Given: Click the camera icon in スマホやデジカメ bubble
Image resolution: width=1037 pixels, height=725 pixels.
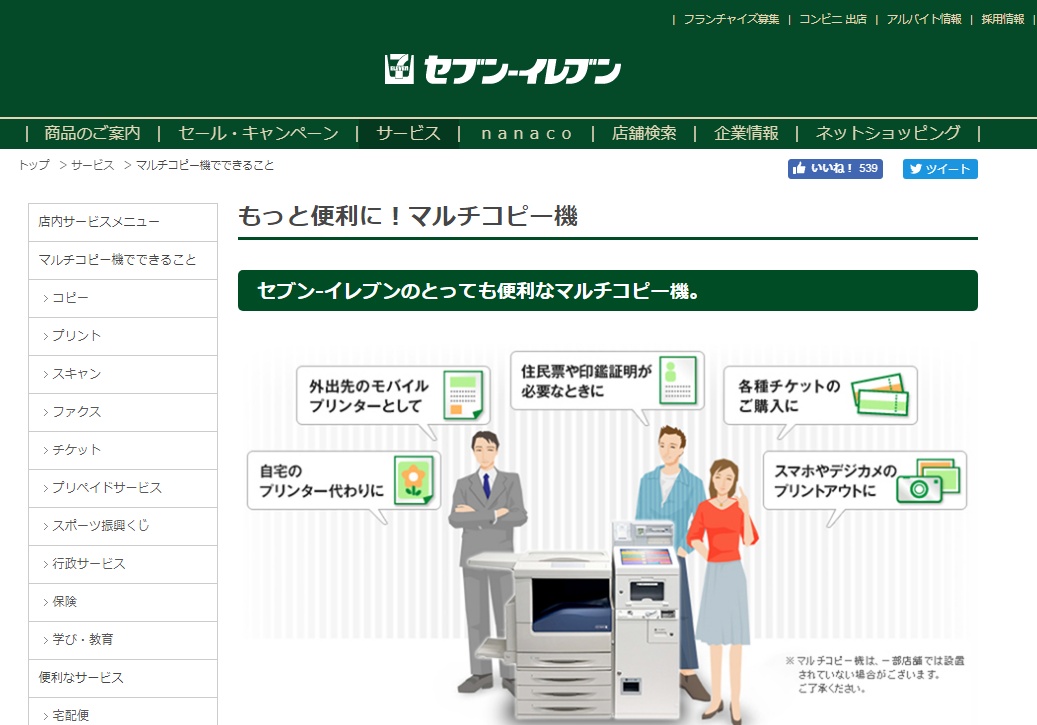Looking at the screenshot, I should [927, 481].
